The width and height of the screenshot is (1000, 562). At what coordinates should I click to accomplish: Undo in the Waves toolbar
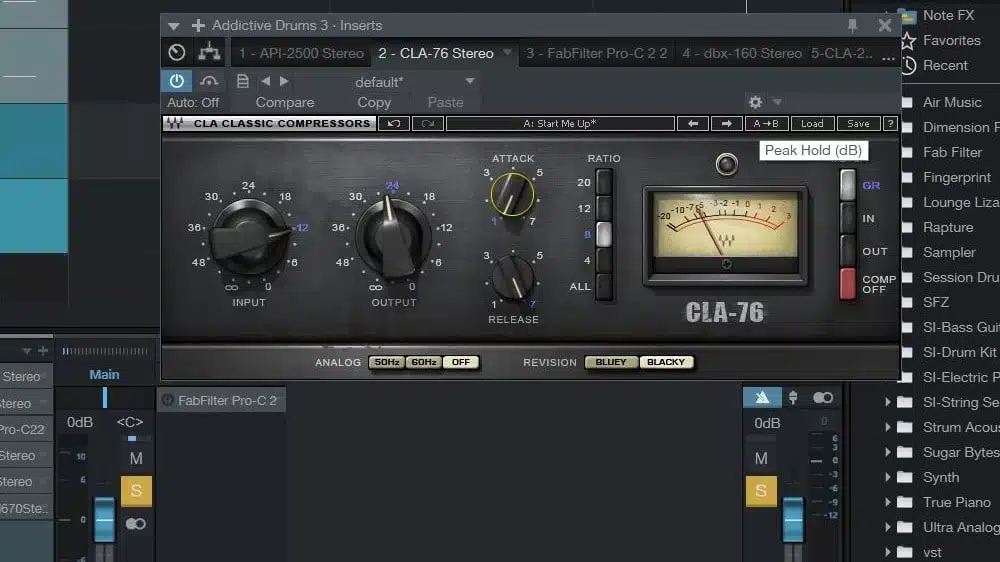pos(393,124)
